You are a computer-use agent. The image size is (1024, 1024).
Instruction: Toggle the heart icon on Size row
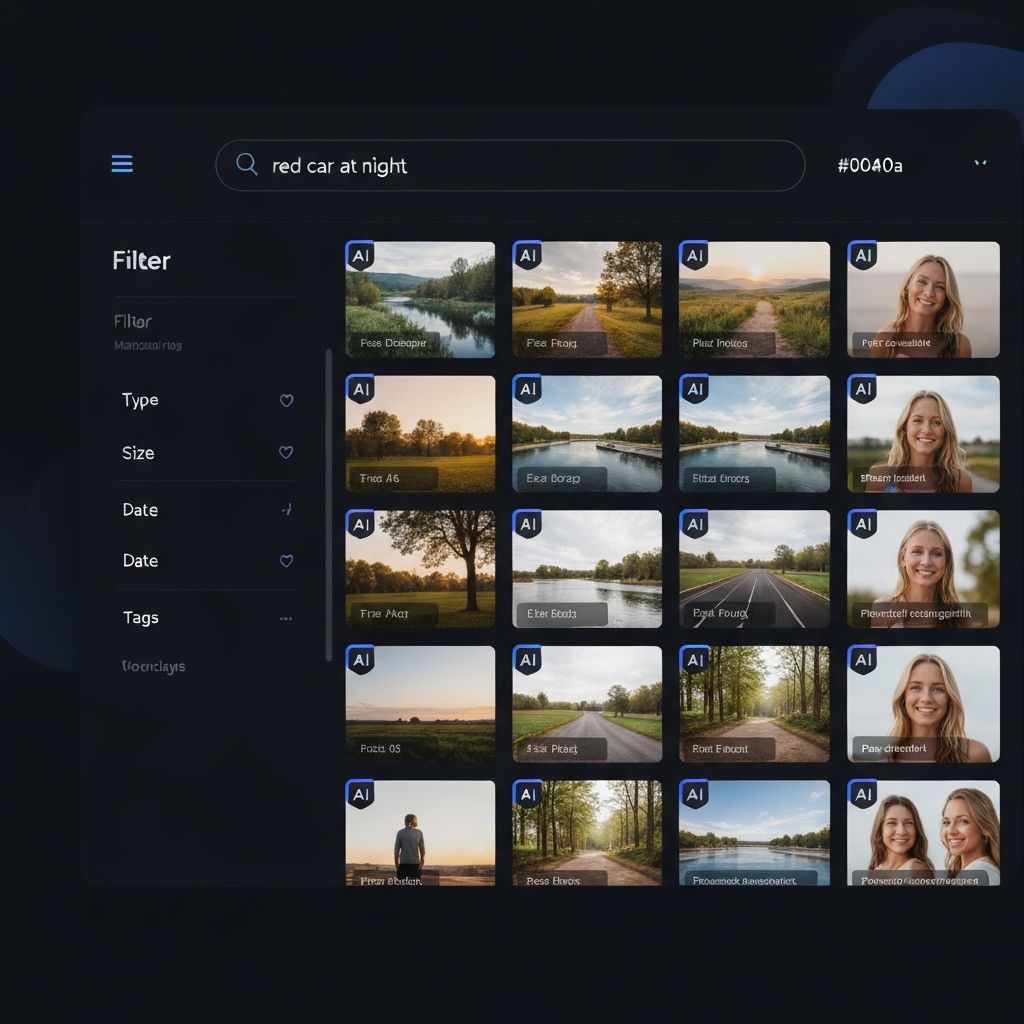pyautogui.click(x=285, y=452)
